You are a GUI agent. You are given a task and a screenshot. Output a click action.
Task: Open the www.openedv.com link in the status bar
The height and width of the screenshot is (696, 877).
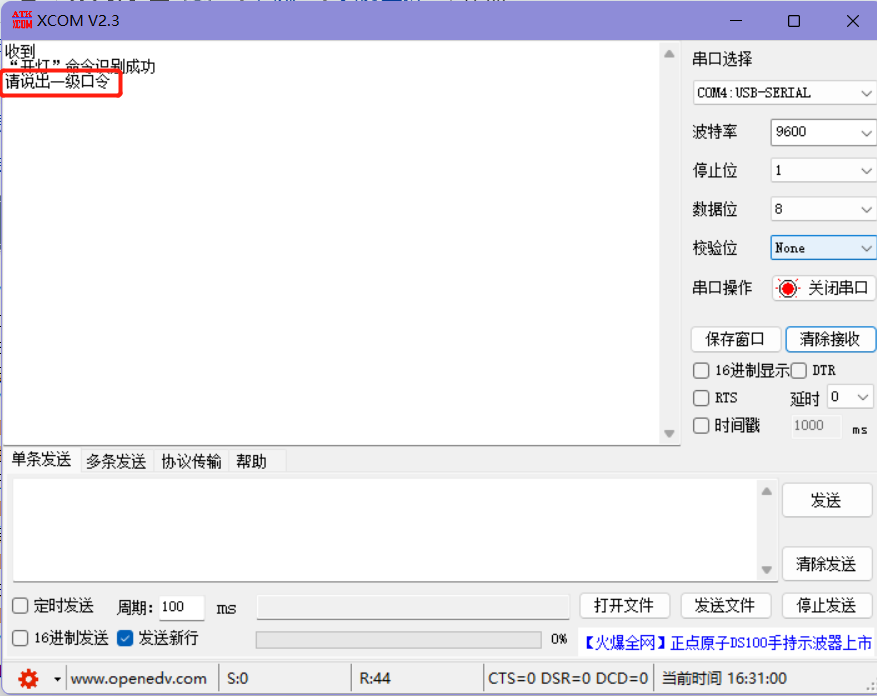pos(139,679)
